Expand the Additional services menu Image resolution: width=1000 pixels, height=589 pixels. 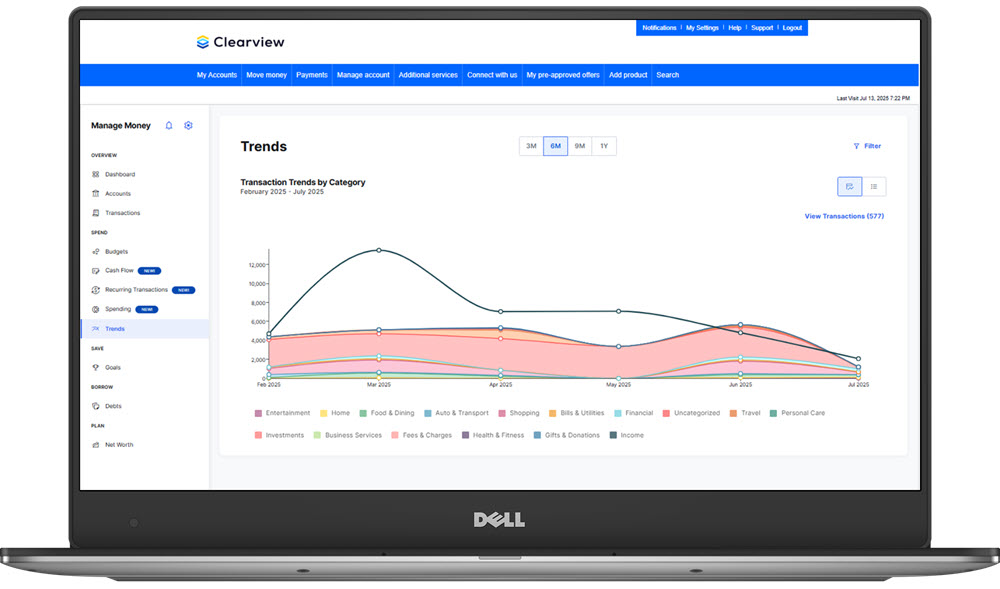[428, 75]
